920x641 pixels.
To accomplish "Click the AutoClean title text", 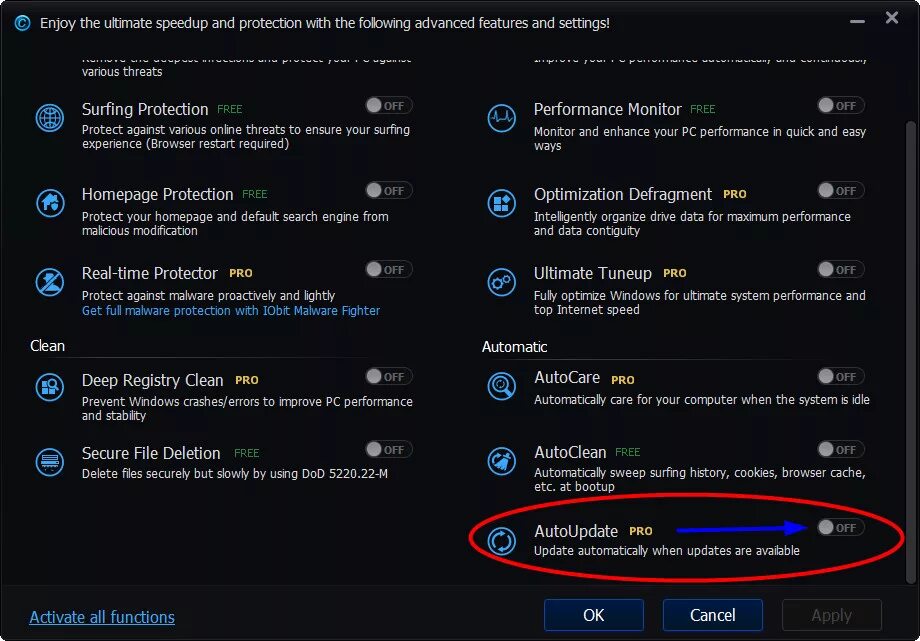I will (570, 453).
